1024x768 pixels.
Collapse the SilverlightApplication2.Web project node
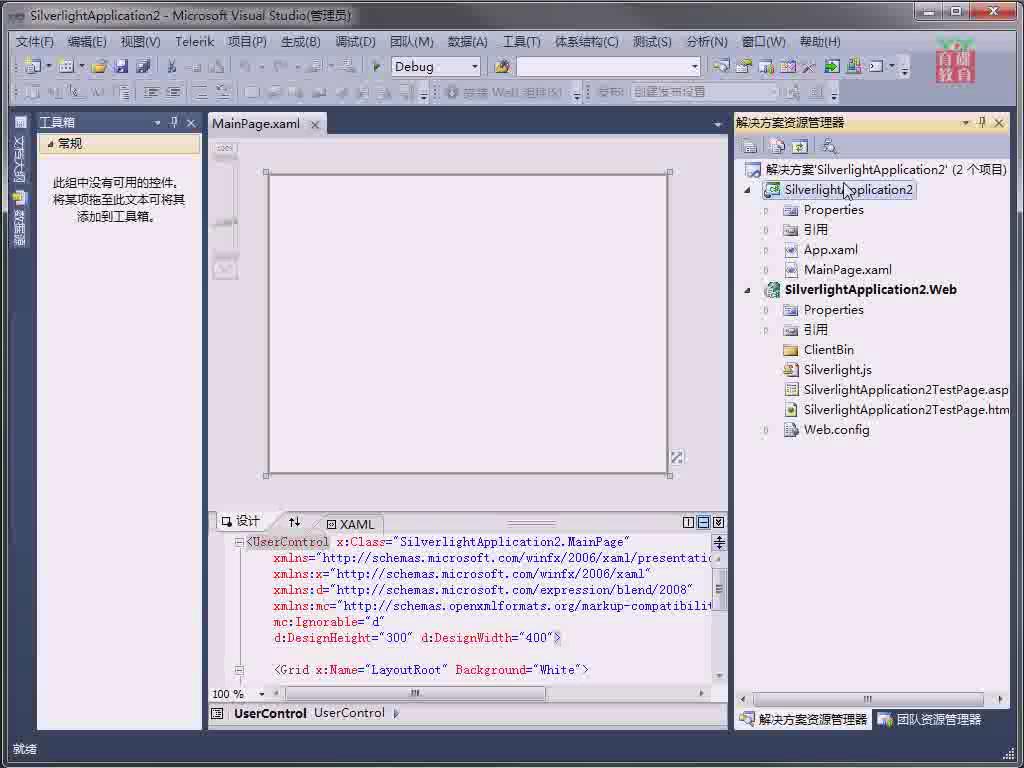pyautogui.click(x=748, y=290)
